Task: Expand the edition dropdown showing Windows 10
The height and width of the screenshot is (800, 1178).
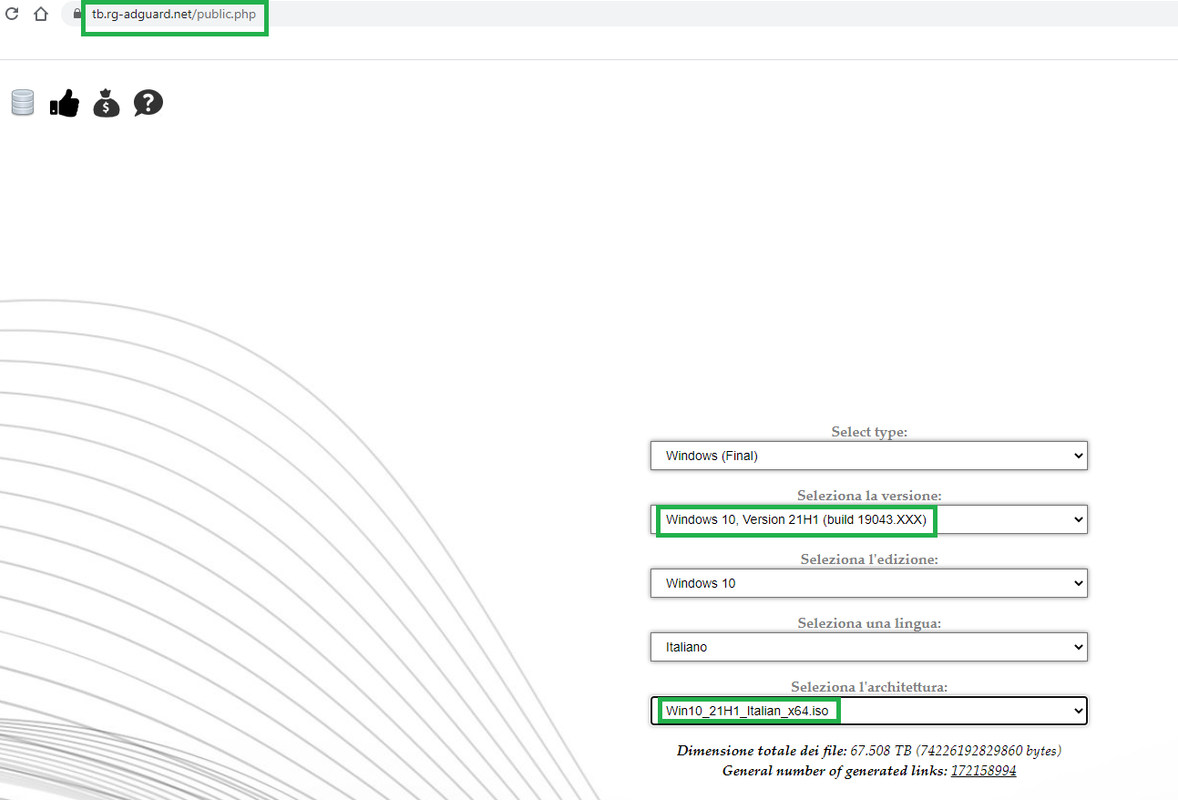Action: point(868,584)
